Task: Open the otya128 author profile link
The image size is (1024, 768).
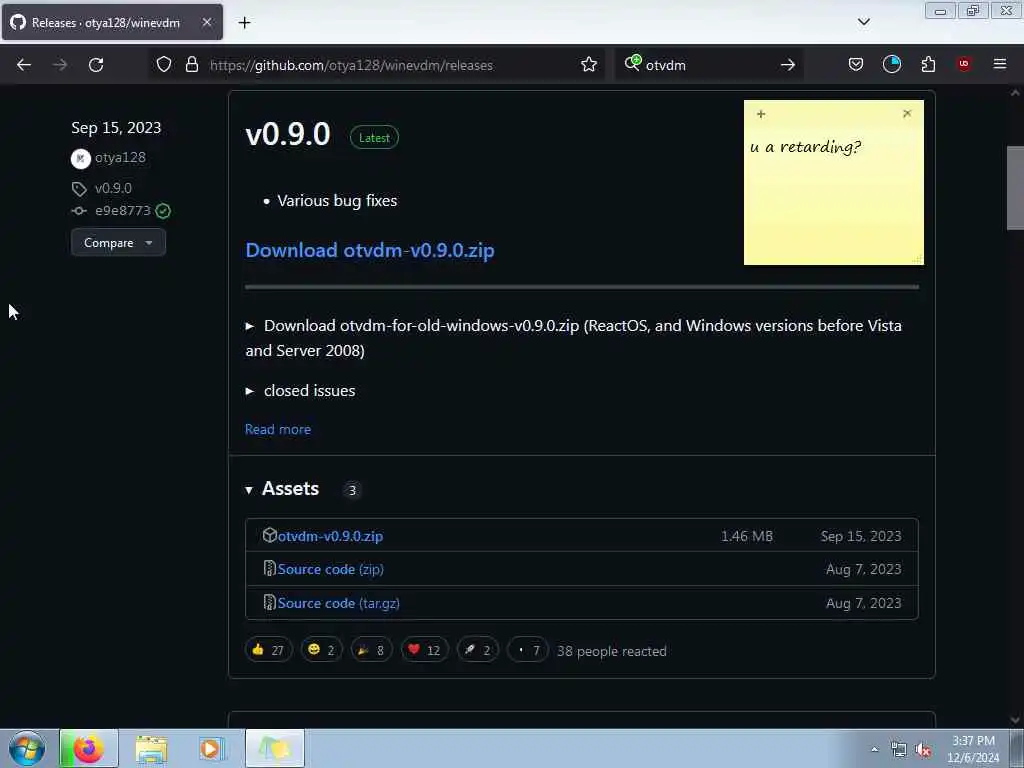Action: (x=120, y=157)
